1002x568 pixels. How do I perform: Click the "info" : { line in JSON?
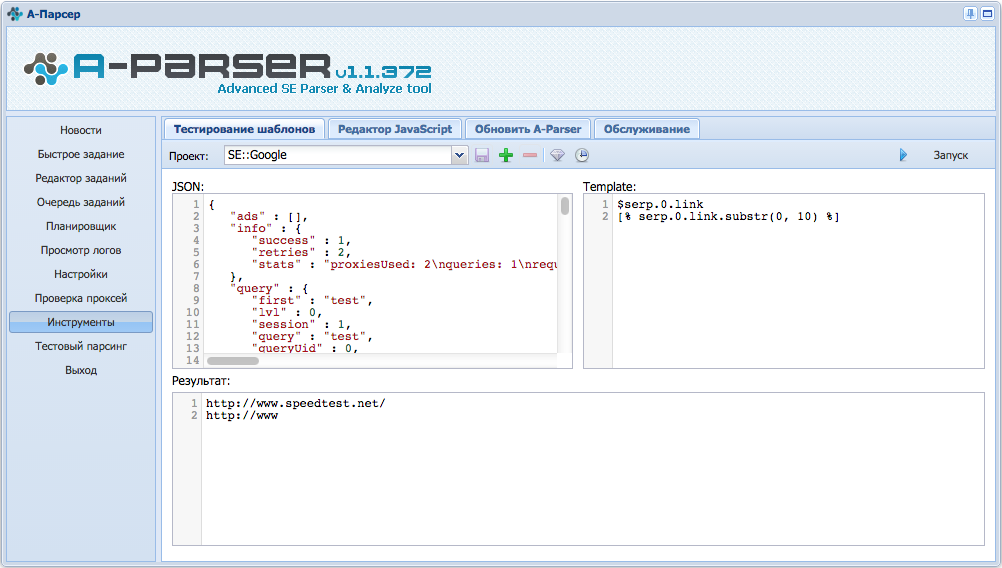tap(265, 228)
